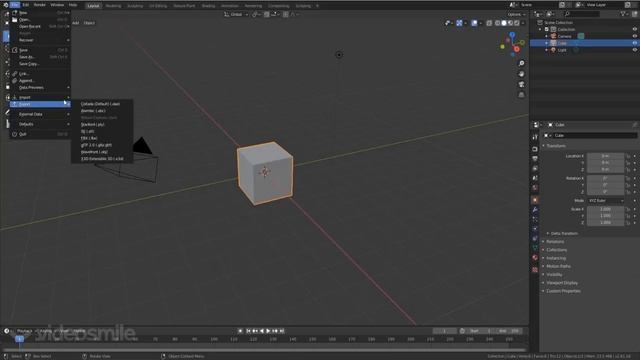Switch perspective/orthographic grid icon in viewport

click(x=521, y=95)
